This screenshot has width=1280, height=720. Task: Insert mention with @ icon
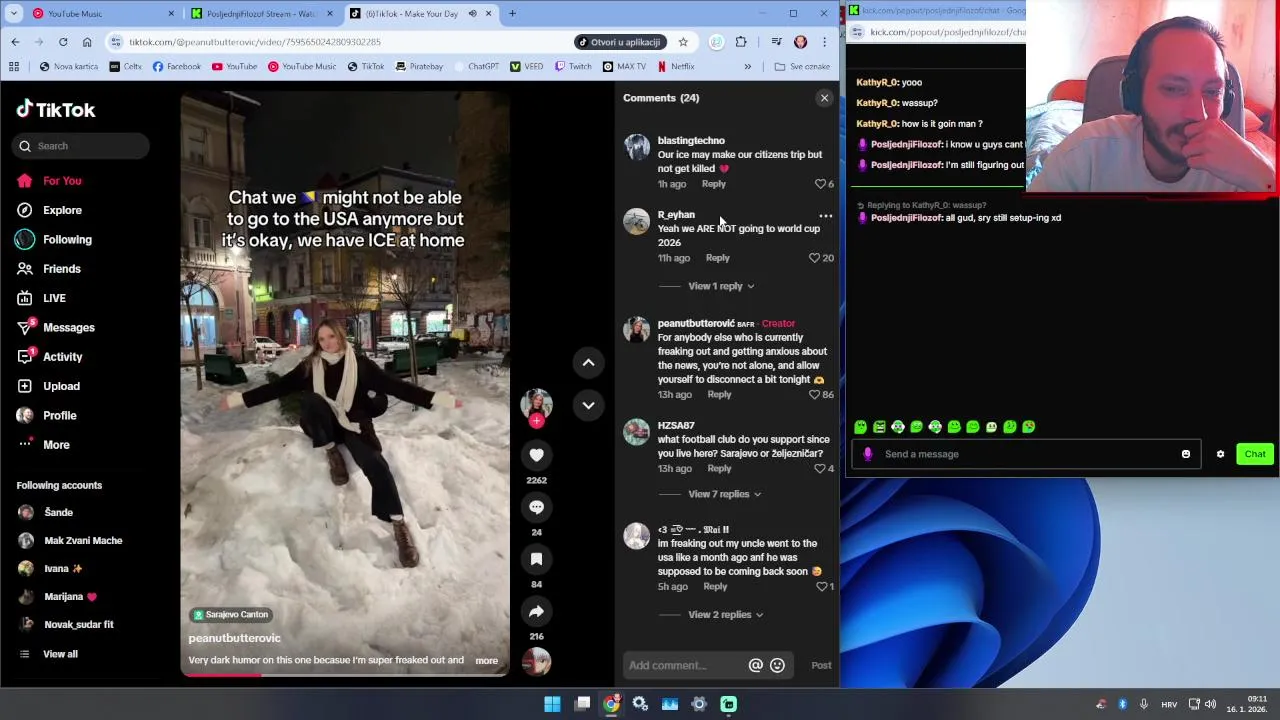click(755, 665)
